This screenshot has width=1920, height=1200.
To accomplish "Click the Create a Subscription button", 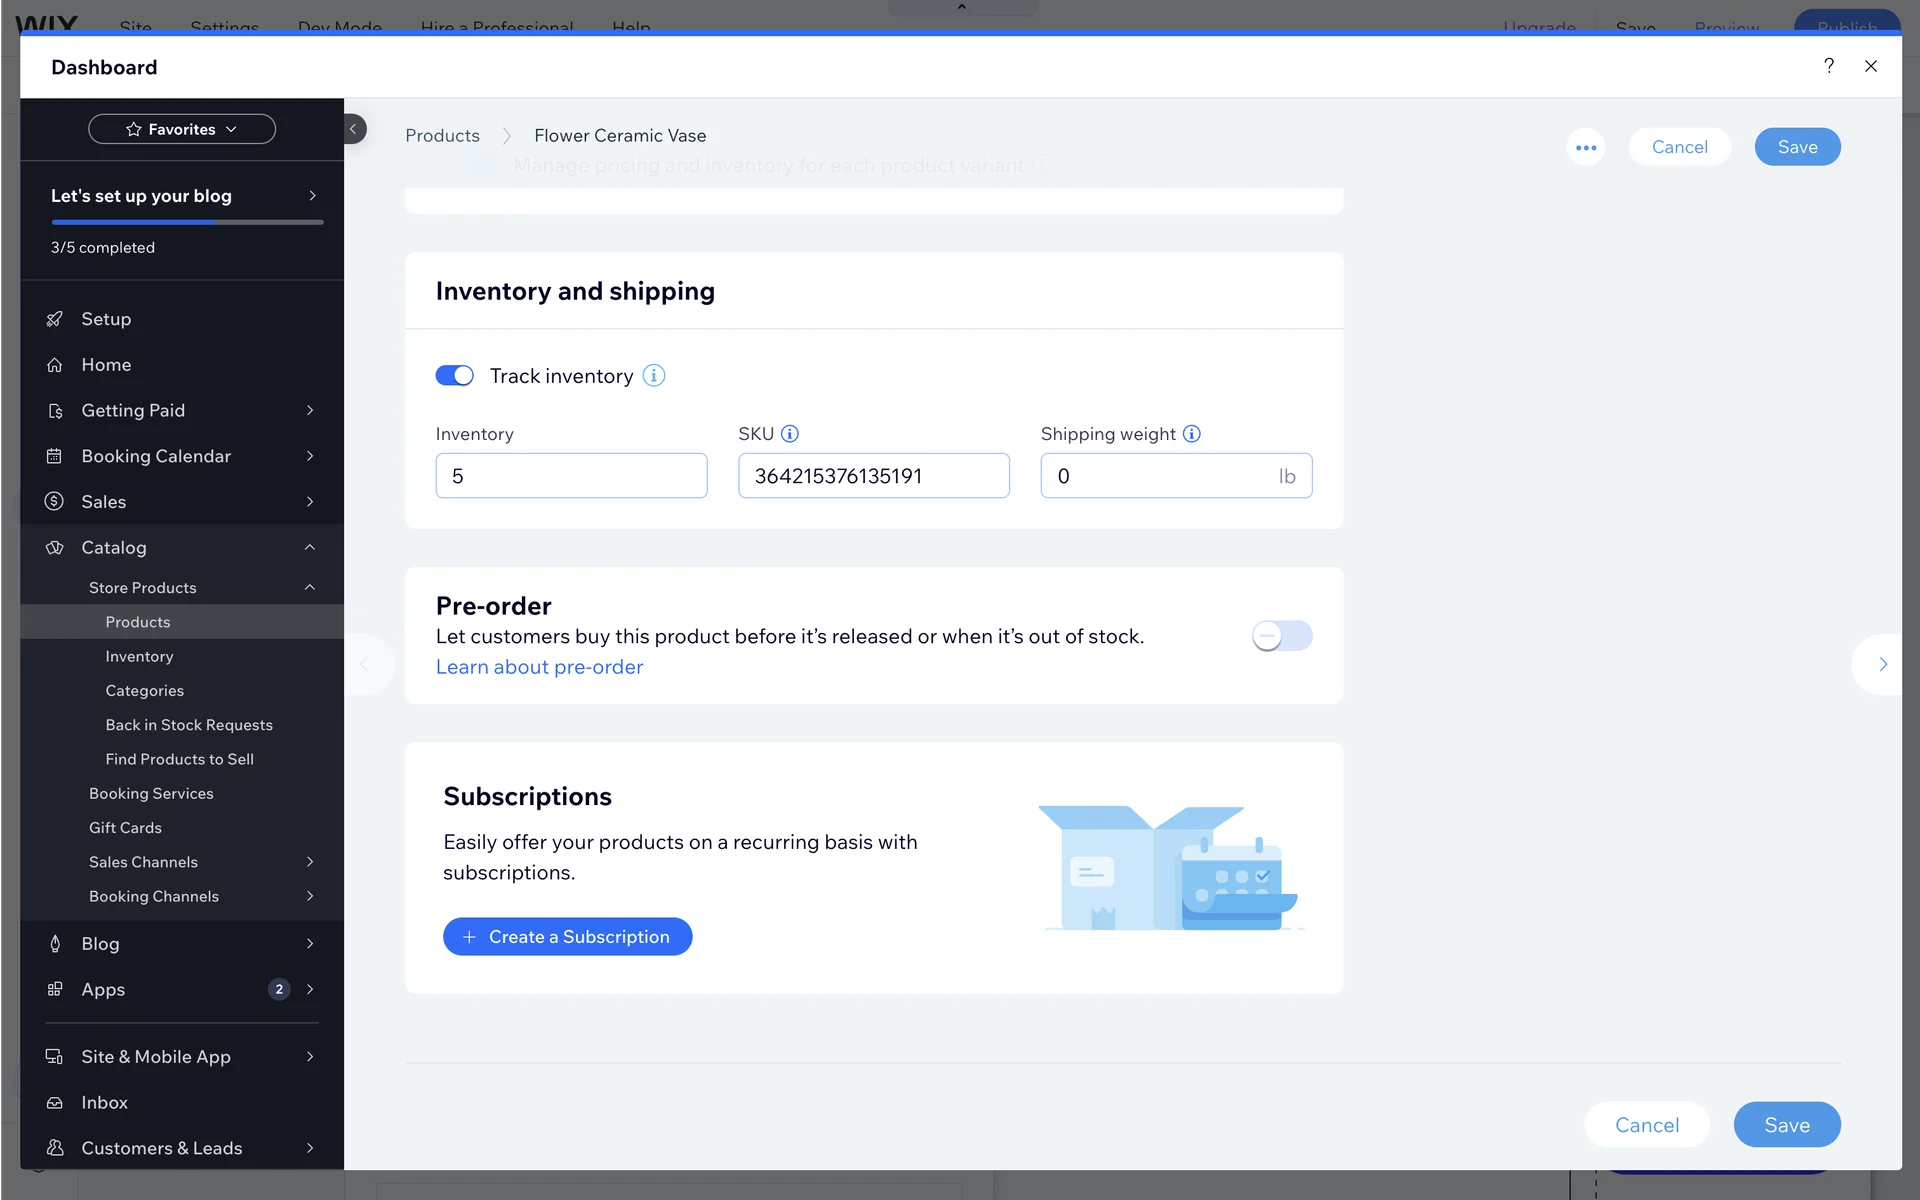I will (x=567, y=937).
